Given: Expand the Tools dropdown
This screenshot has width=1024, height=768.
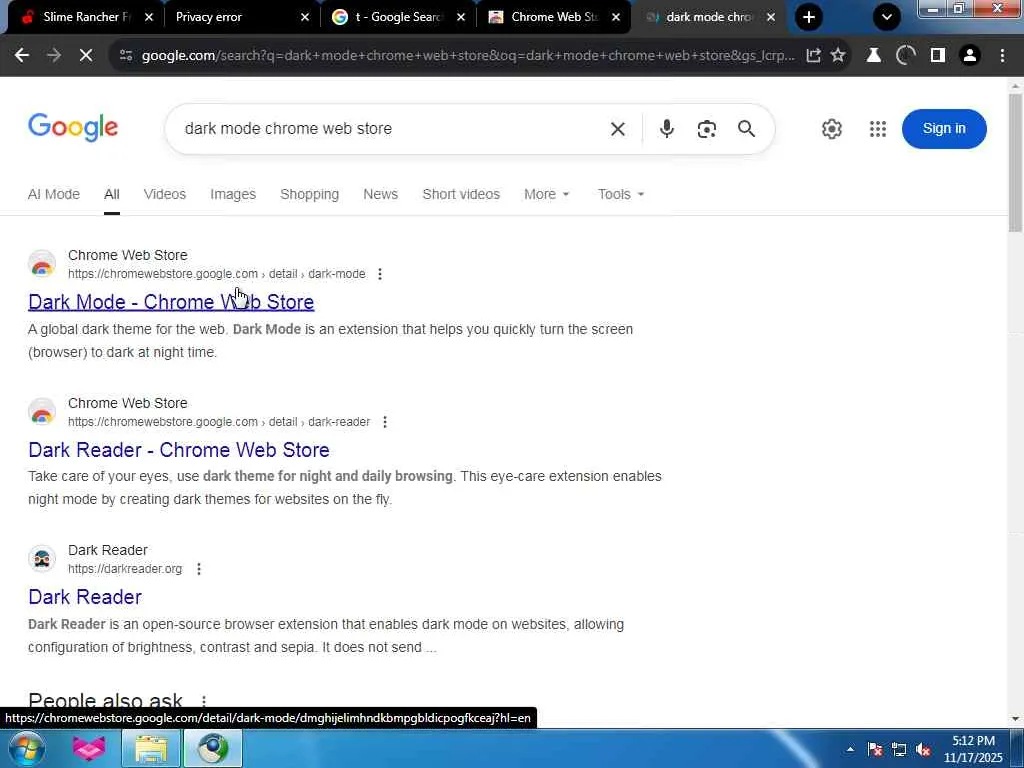Looking at the screenshot, I should click(x=620, y=195).
